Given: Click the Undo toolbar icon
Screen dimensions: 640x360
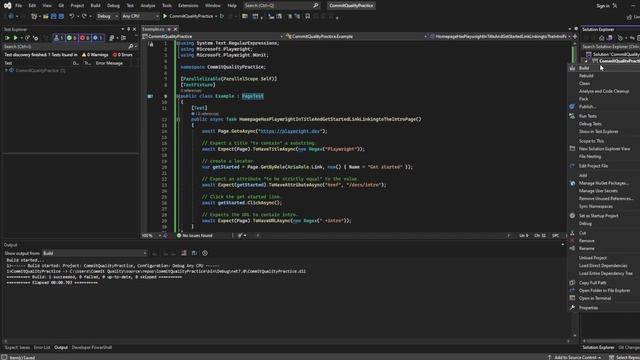Looking at the screenshot, I should tap(71, 16).
